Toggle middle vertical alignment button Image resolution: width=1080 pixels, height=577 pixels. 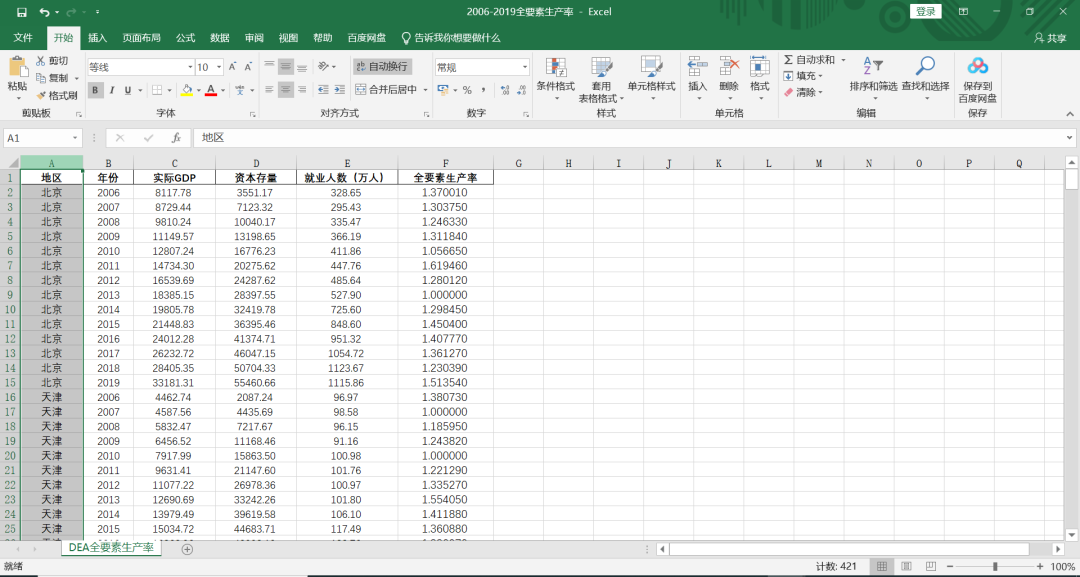286,67
